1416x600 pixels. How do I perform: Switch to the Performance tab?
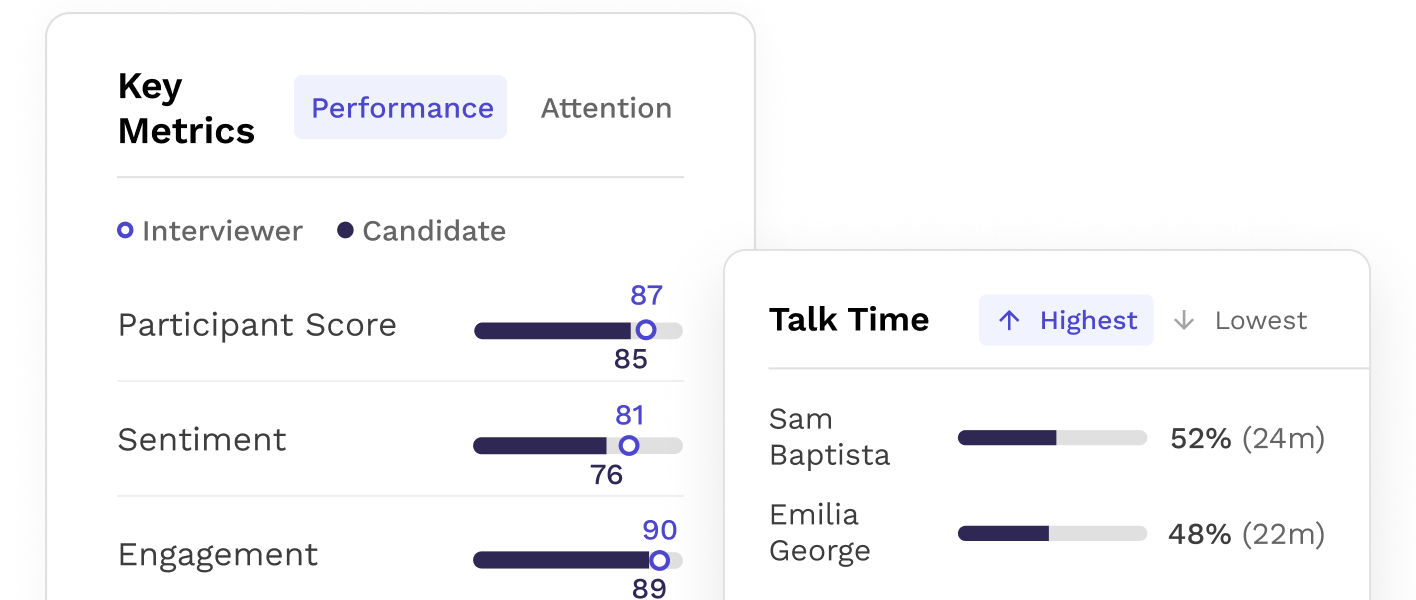(x=401, y=108)
